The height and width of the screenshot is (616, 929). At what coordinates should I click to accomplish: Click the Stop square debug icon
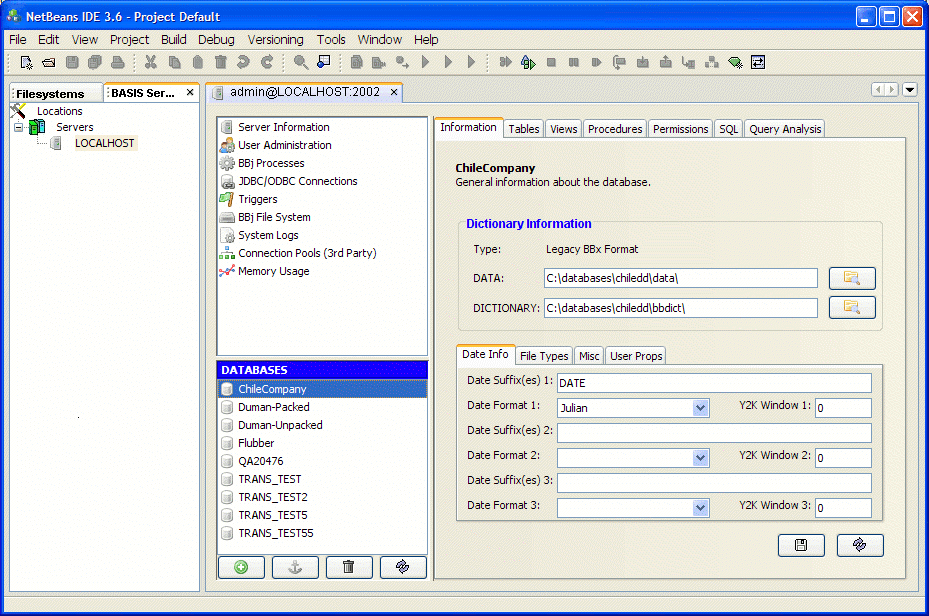coord(552,62)
